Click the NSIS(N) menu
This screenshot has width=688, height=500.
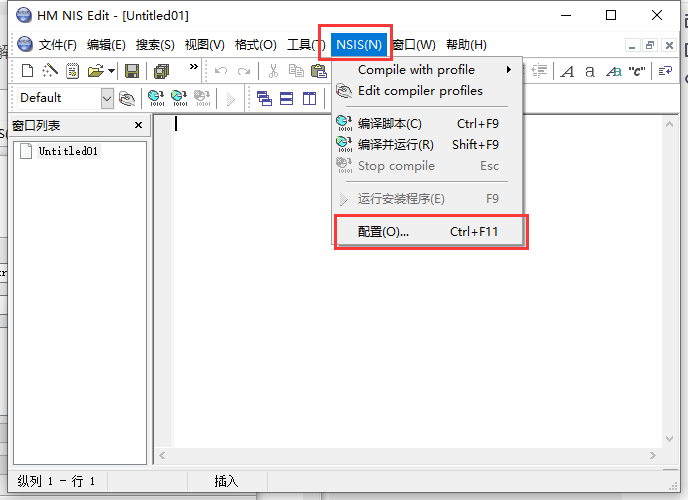coord(359,45)
